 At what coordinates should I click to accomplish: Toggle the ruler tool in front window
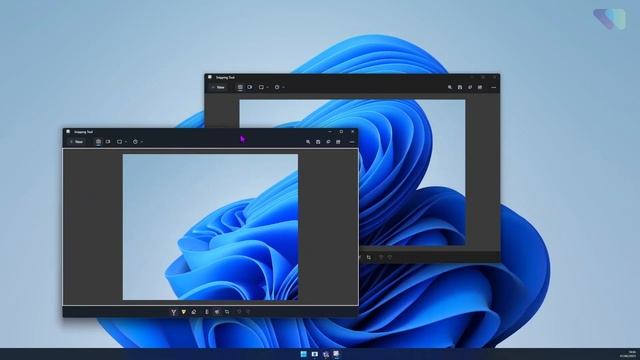tap(207, 312)
